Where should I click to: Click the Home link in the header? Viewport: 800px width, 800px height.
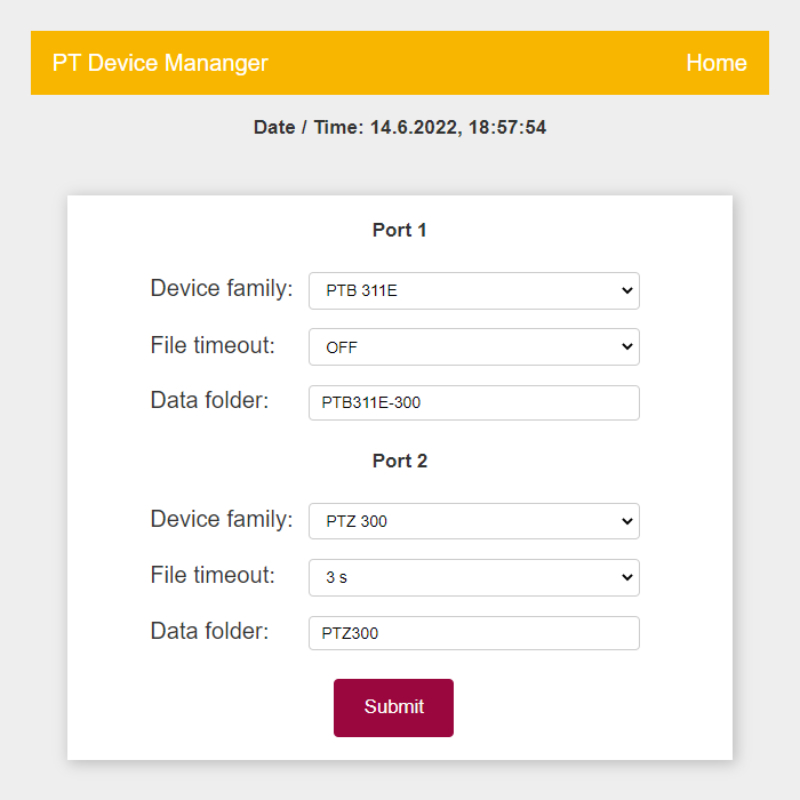click(x=716, y=63)
